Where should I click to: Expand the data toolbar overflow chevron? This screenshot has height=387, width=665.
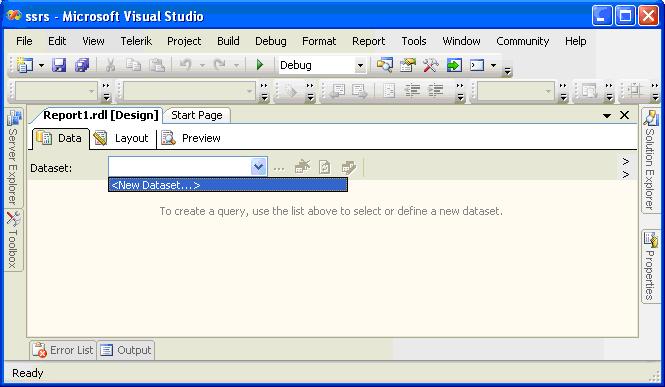click(626, 168)
